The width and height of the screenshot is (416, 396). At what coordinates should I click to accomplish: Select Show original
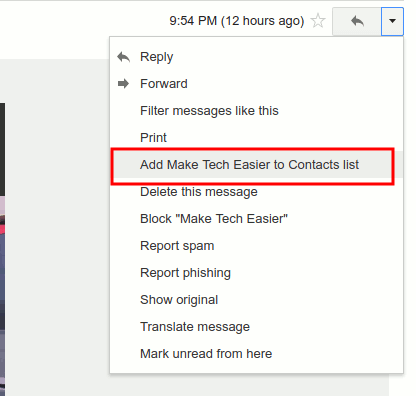click(256, 300)
